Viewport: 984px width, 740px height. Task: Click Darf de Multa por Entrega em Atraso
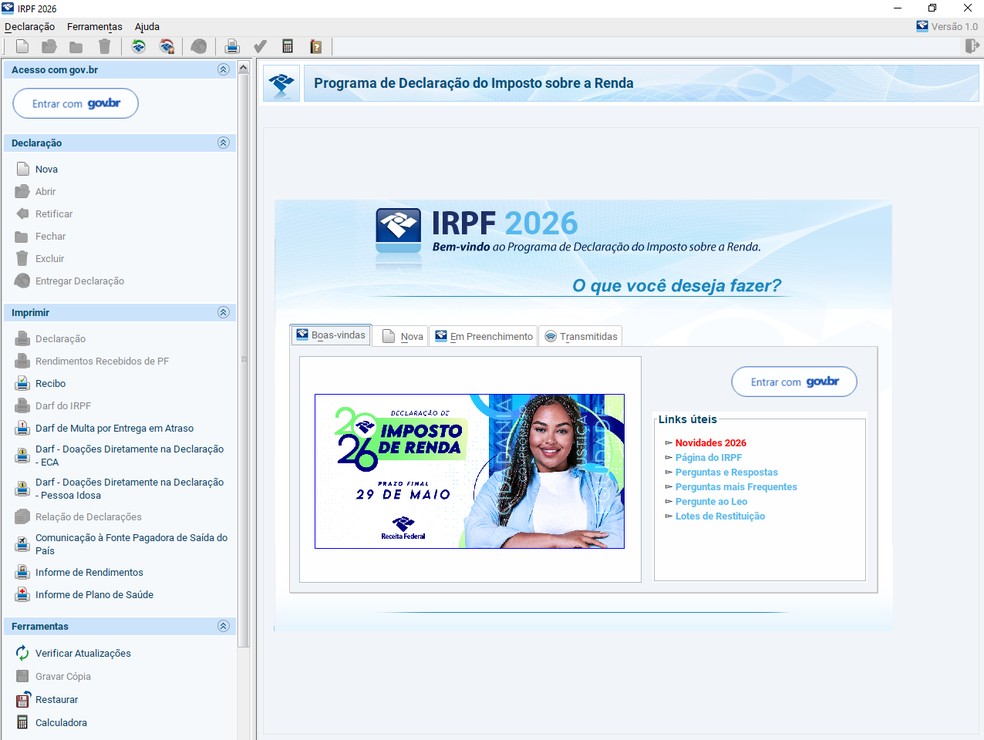114,428
